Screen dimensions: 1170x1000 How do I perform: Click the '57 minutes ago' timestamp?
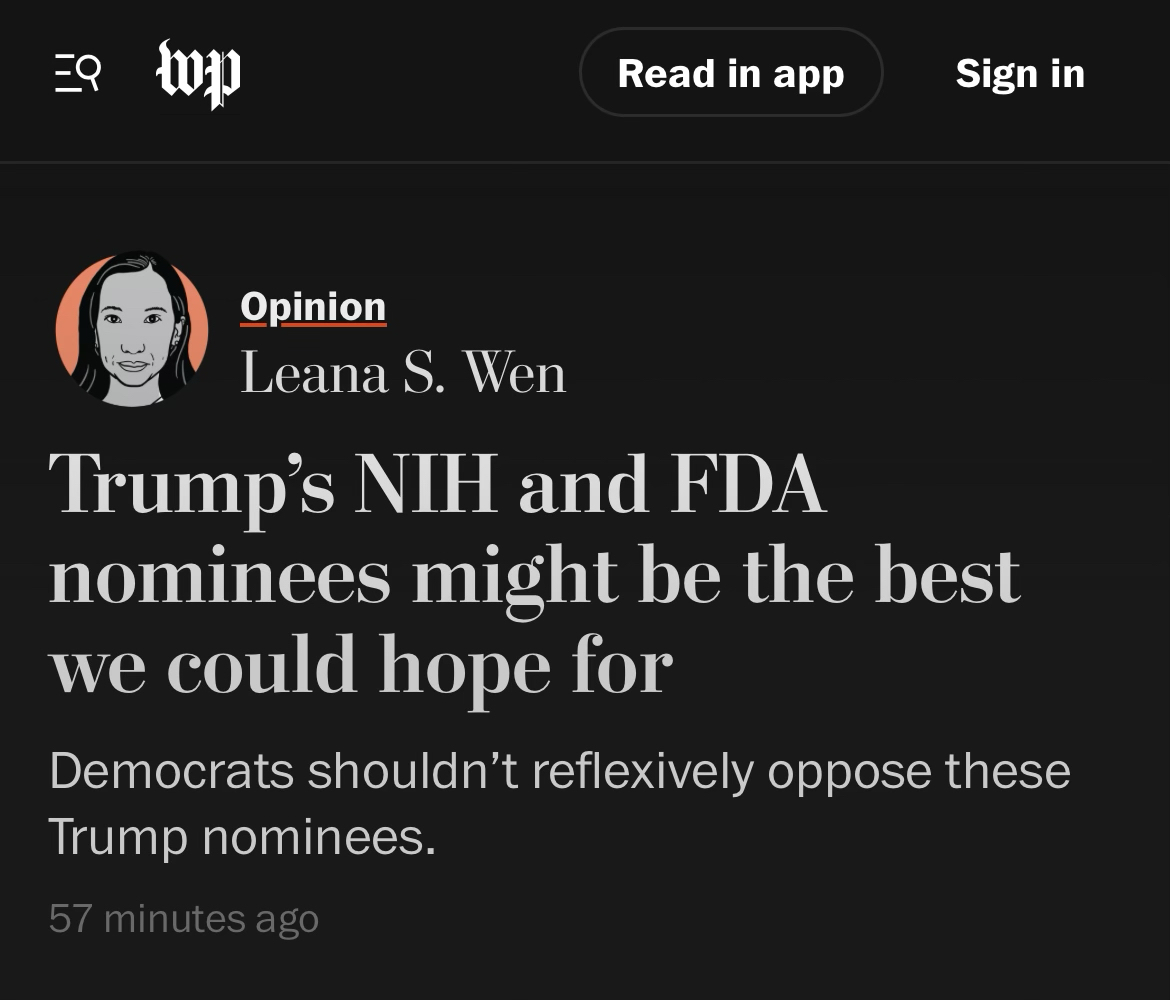pyautogui.click(x=184, y=918)
